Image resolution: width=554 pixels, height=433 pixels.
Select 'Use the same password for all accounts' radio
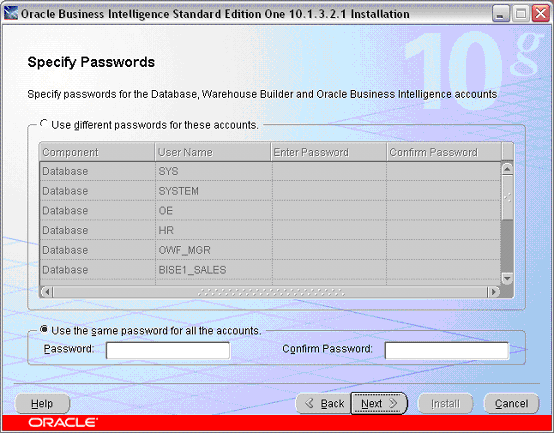pyautogui.click(x=44, y=330)
